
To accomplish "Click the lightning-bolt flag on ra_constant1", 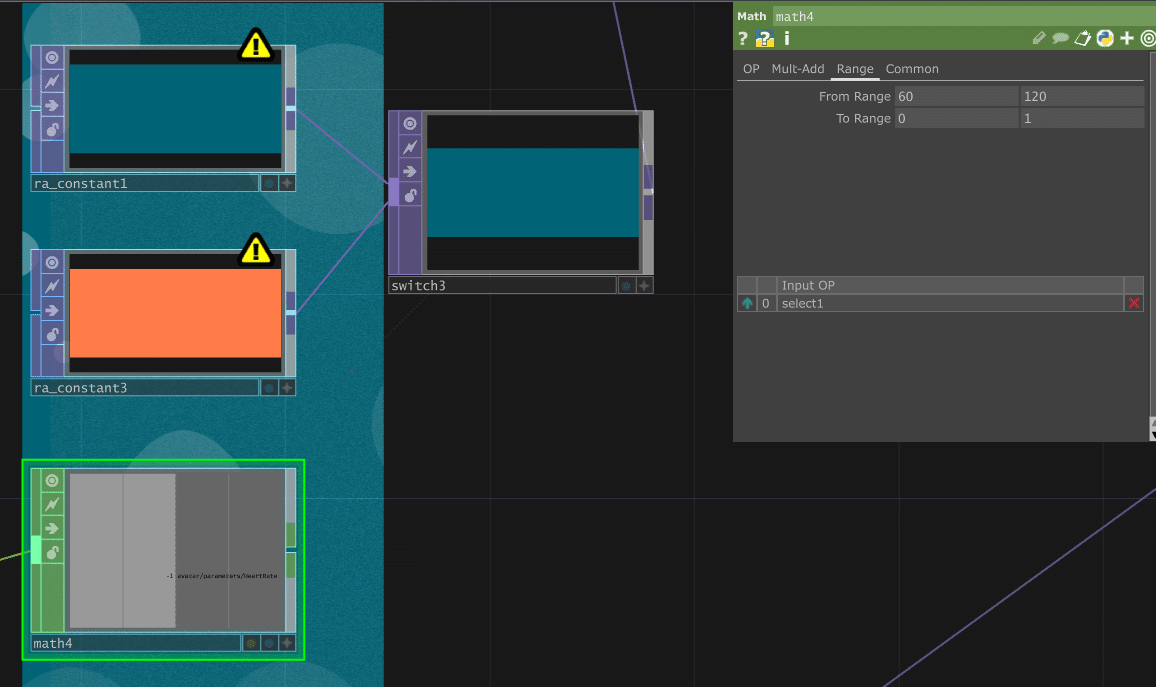I will pos(52,81).
